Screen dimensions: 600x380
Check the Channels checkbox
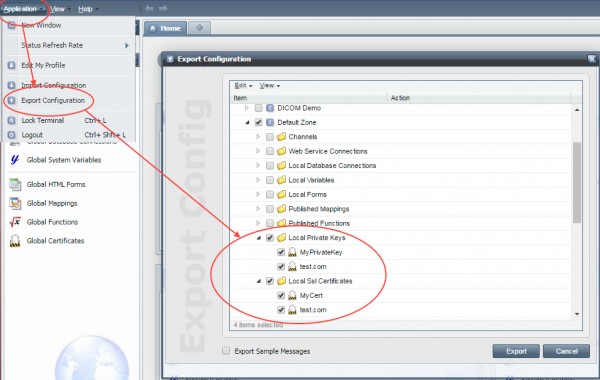click(270, 137)
